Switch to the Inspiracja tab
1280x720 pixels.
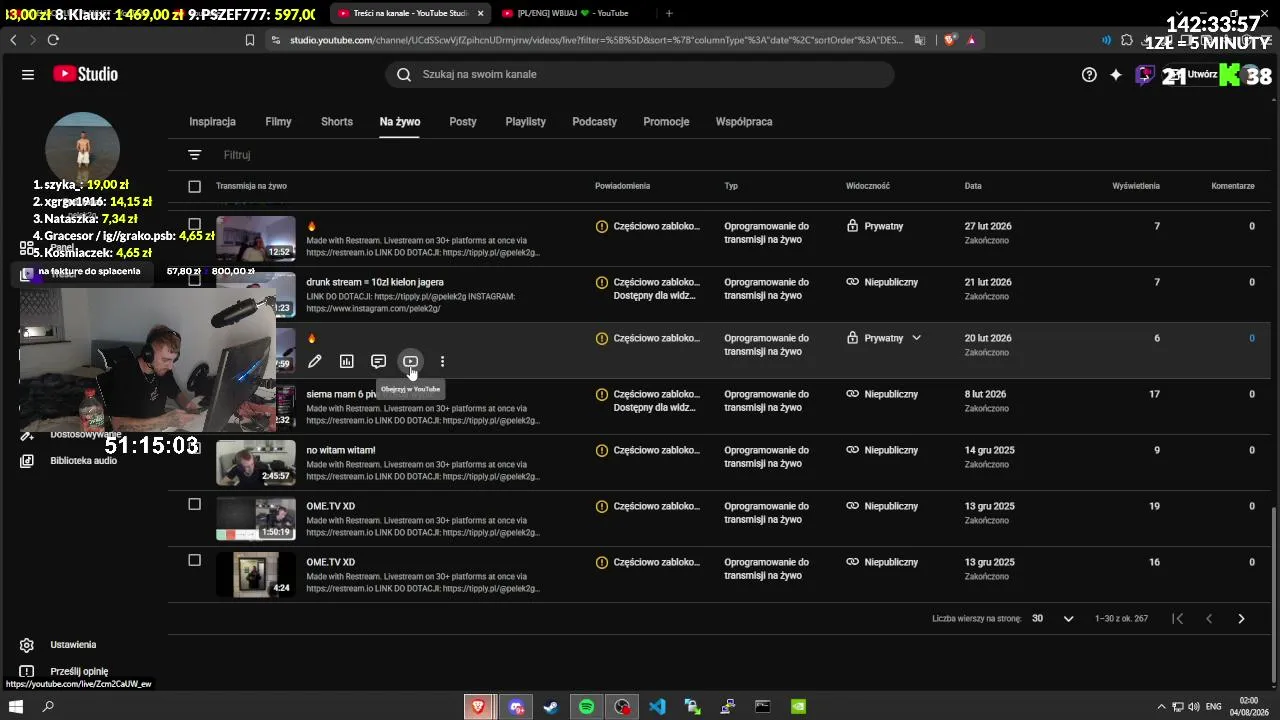coord(213,122)
